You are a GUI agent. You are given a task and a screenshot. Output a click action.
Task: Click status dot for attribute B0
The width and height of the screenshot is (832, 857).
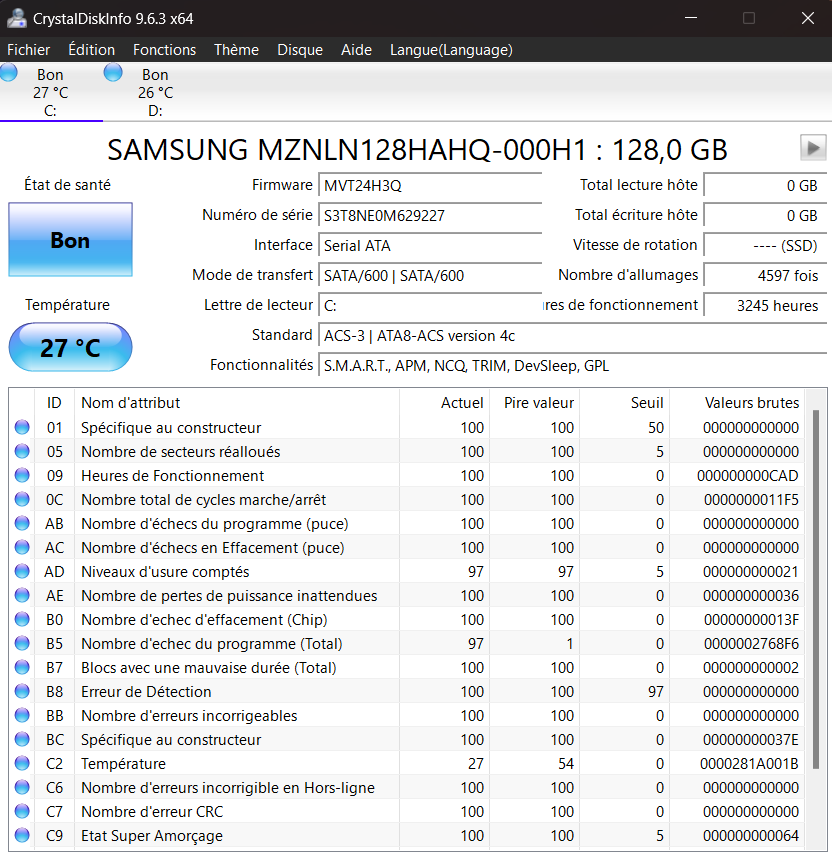tap(22, 619)
